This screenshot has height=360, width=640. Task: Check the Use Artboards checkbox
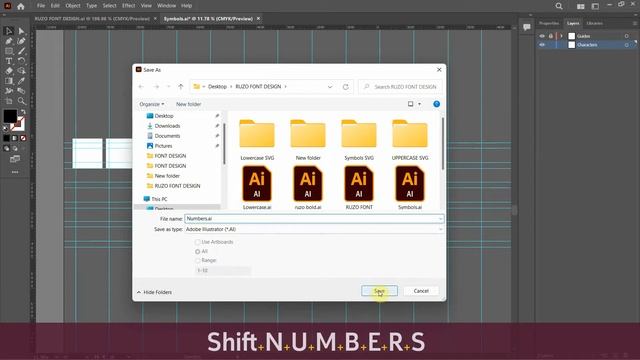click(x=198, y=242)
